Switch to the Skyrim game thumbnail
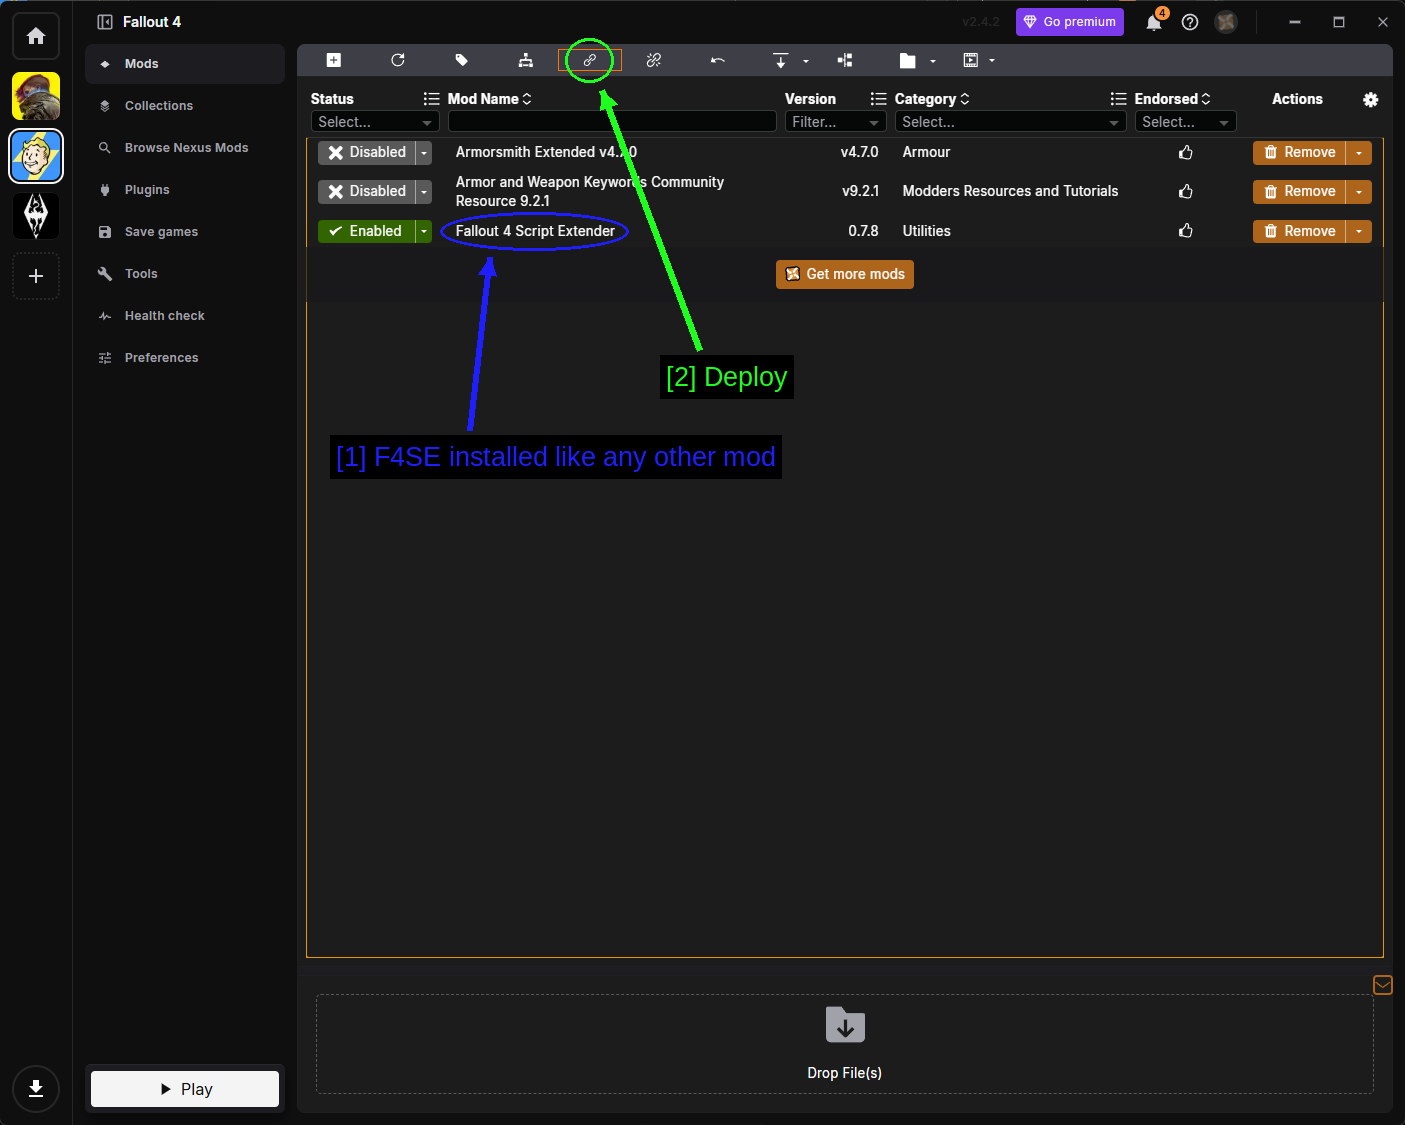 [36, 216]
